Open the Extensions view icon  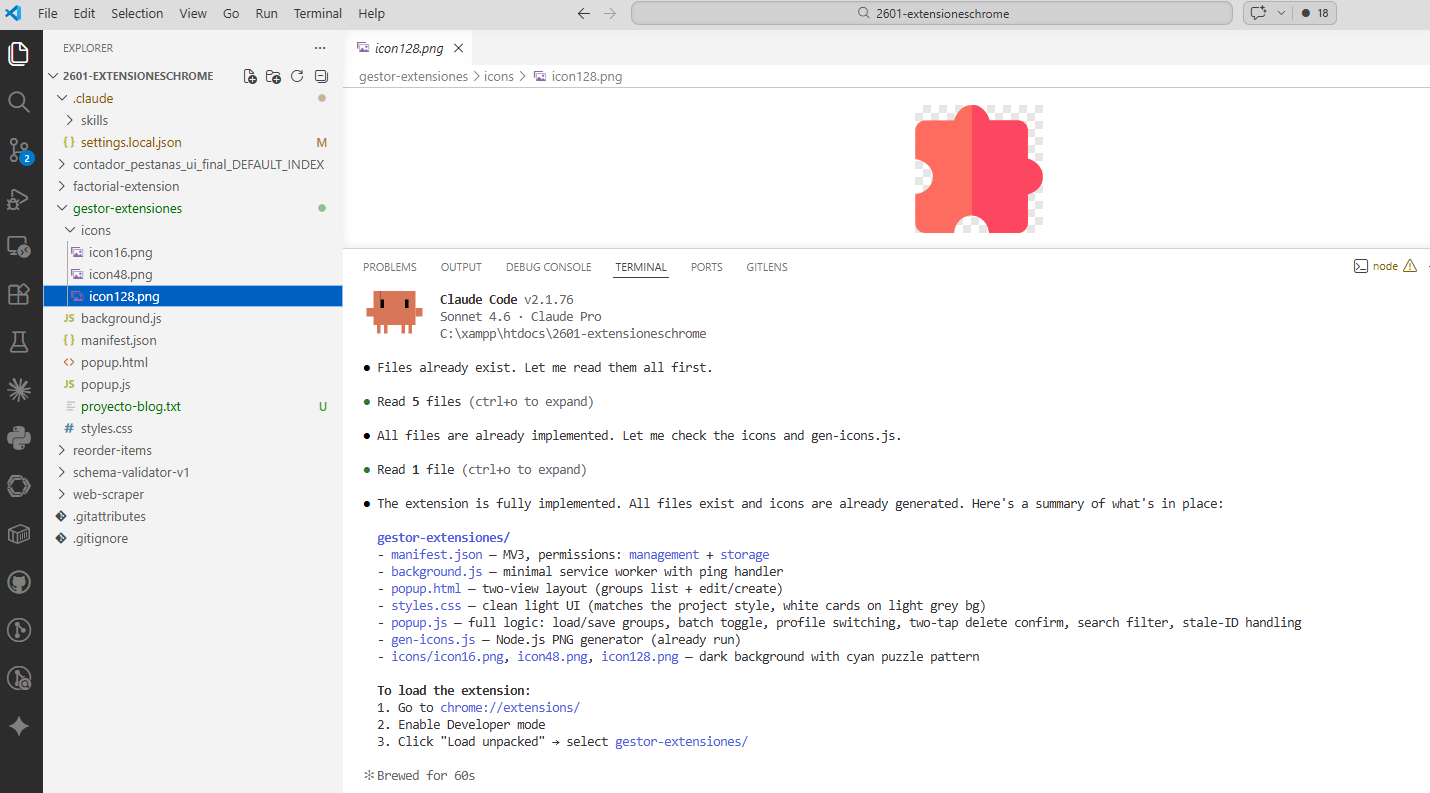[x=18, y=294]
